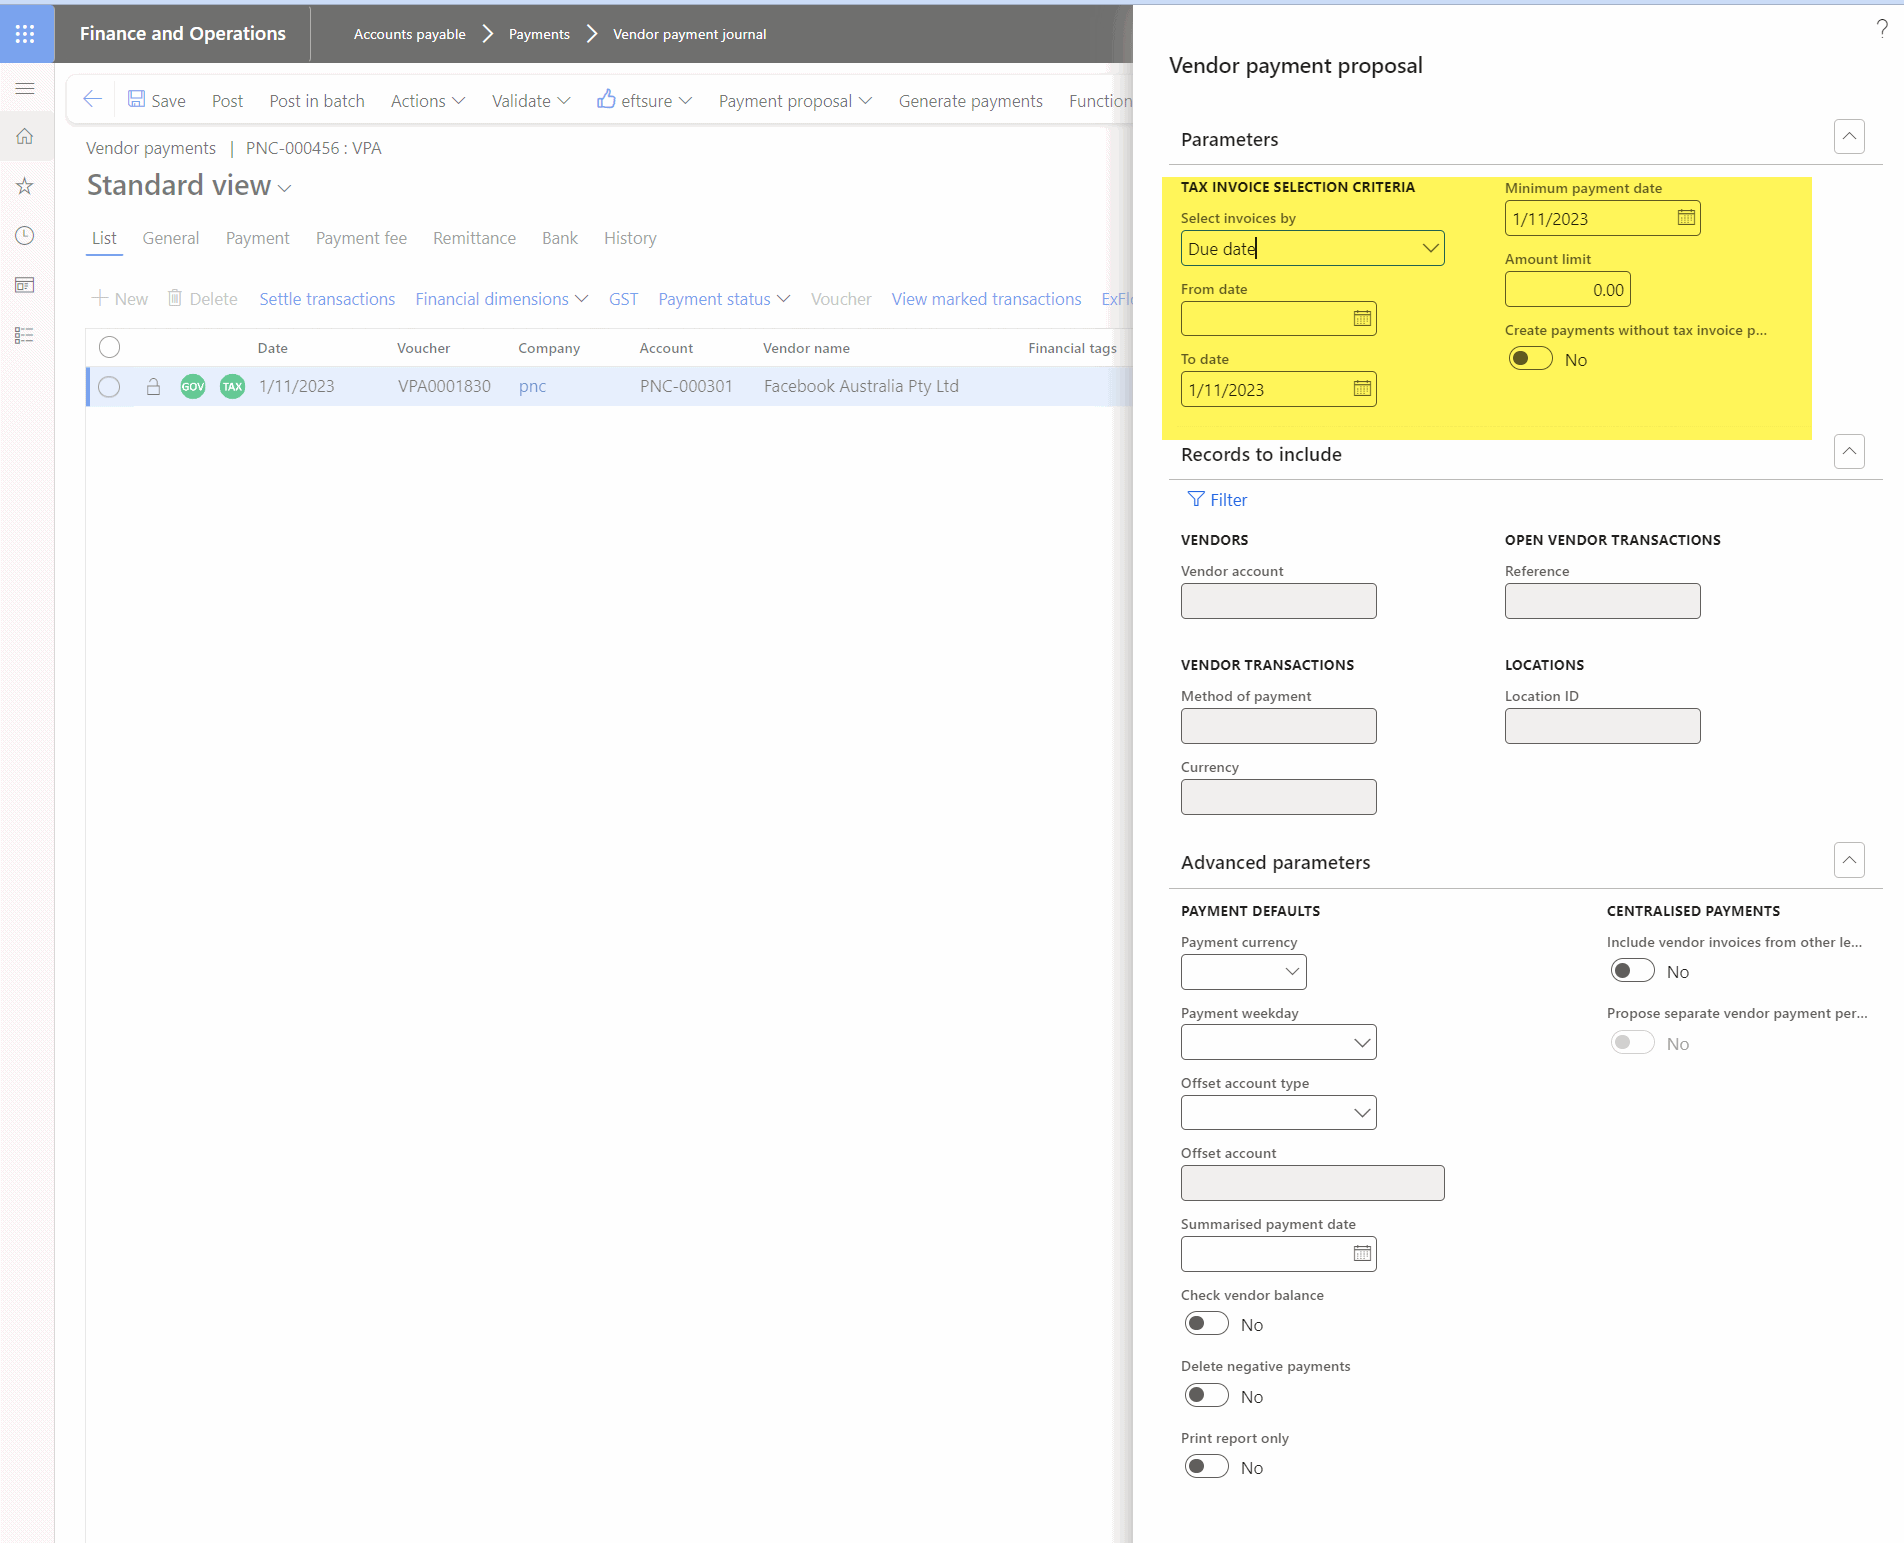Click View marked transactions link
The image size is (1904, 1543).
[986, 298]
